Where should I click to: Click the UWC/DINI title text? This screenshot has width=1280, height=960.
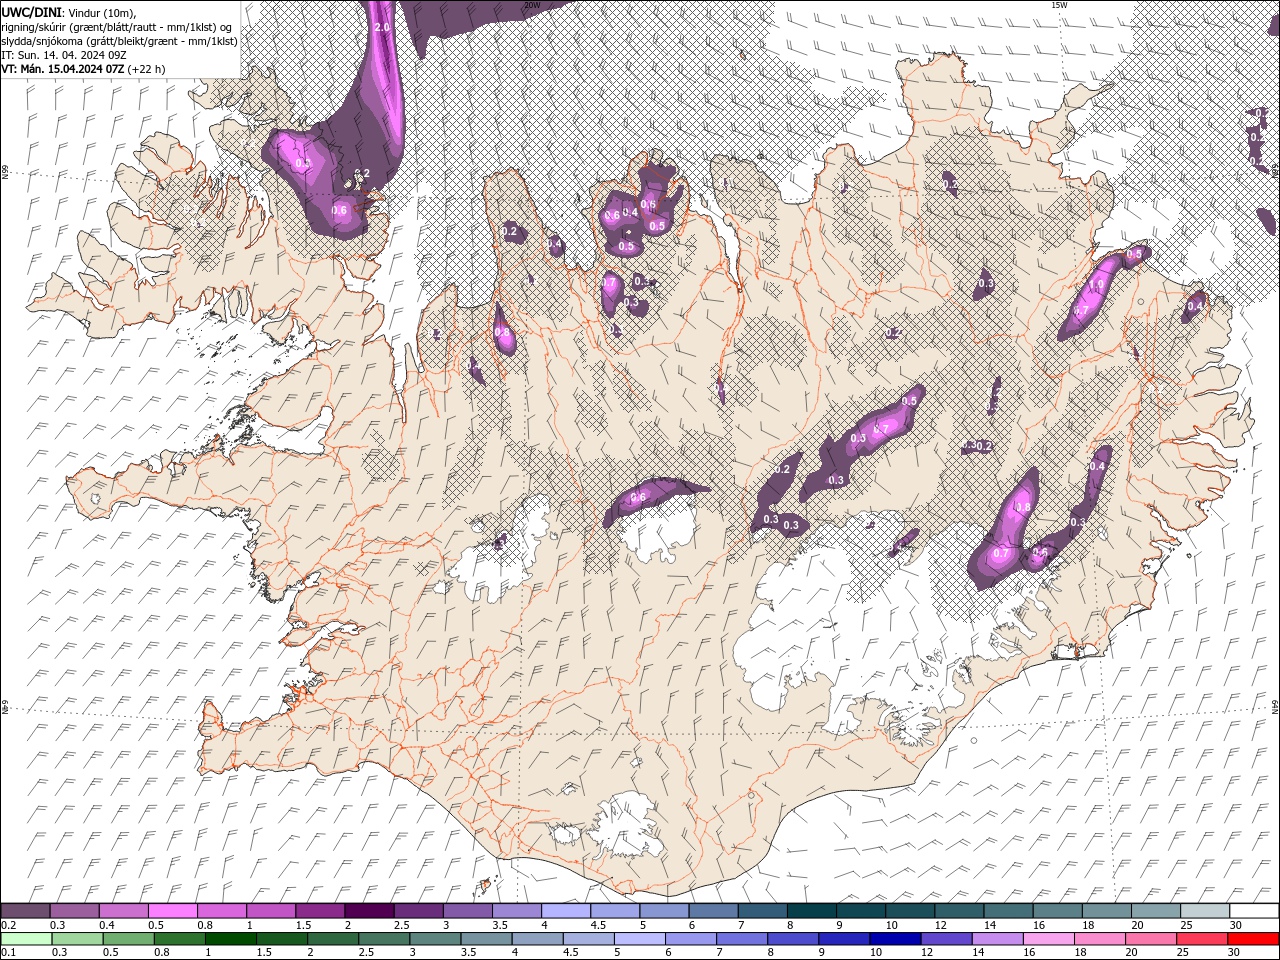tap(30, 11)
